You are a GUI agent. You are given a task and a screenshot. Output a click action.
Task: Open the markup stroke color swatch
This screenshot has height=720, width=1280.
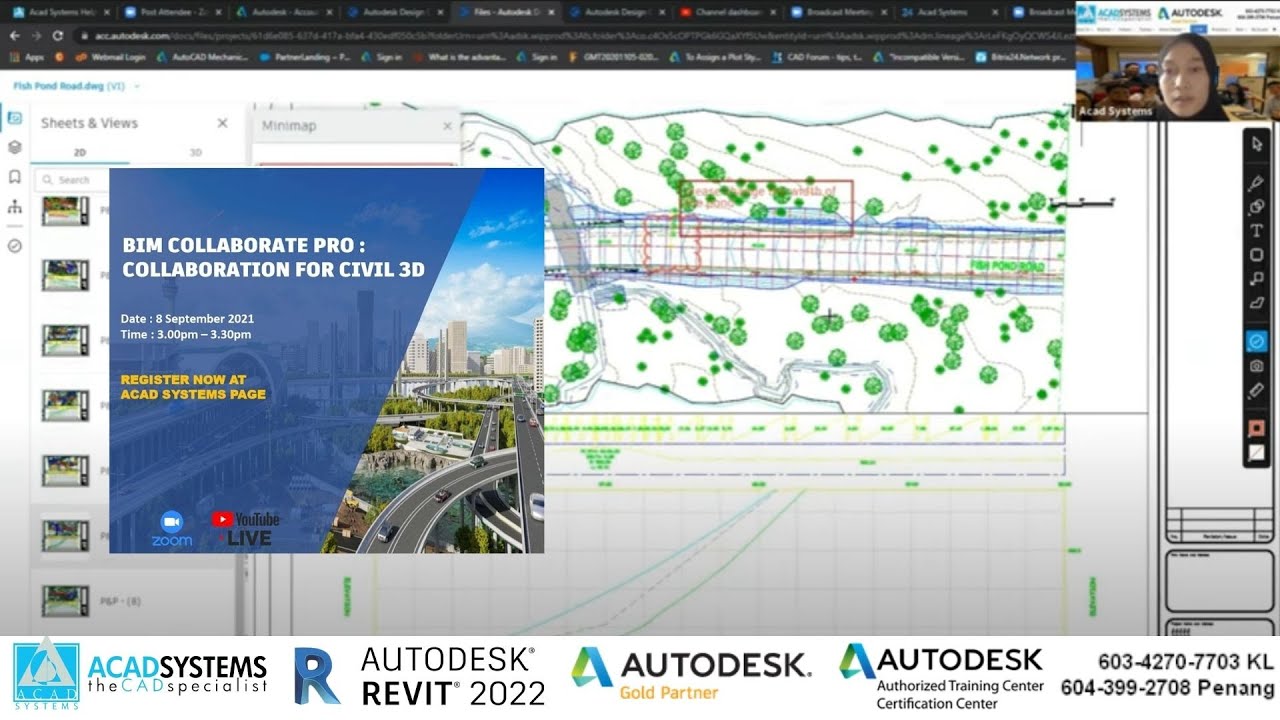(x=1257, y=428)
